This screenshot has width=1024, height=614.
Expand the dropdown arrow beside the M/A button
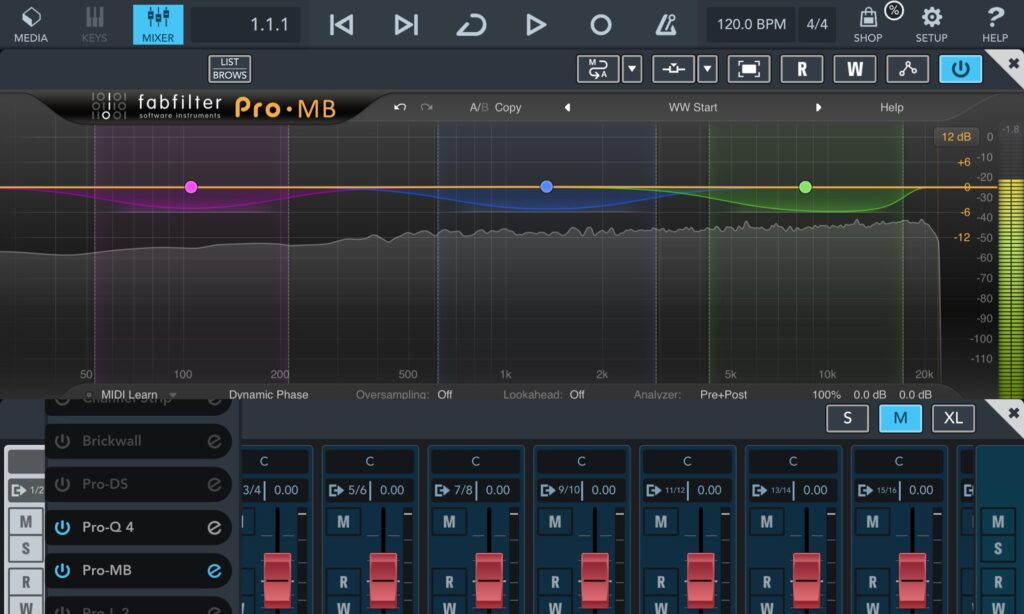coord(632,69)
